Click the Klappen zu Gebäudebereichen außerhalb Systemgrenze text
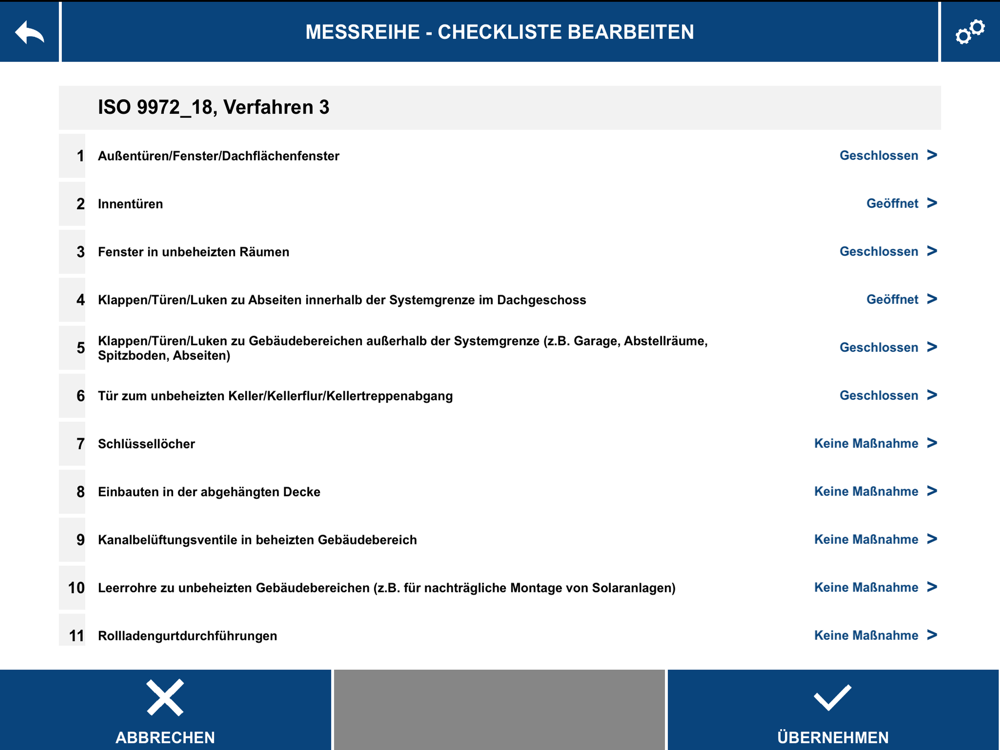The height and width of the screenshot is (750, 1000). (x=402, y=348)
